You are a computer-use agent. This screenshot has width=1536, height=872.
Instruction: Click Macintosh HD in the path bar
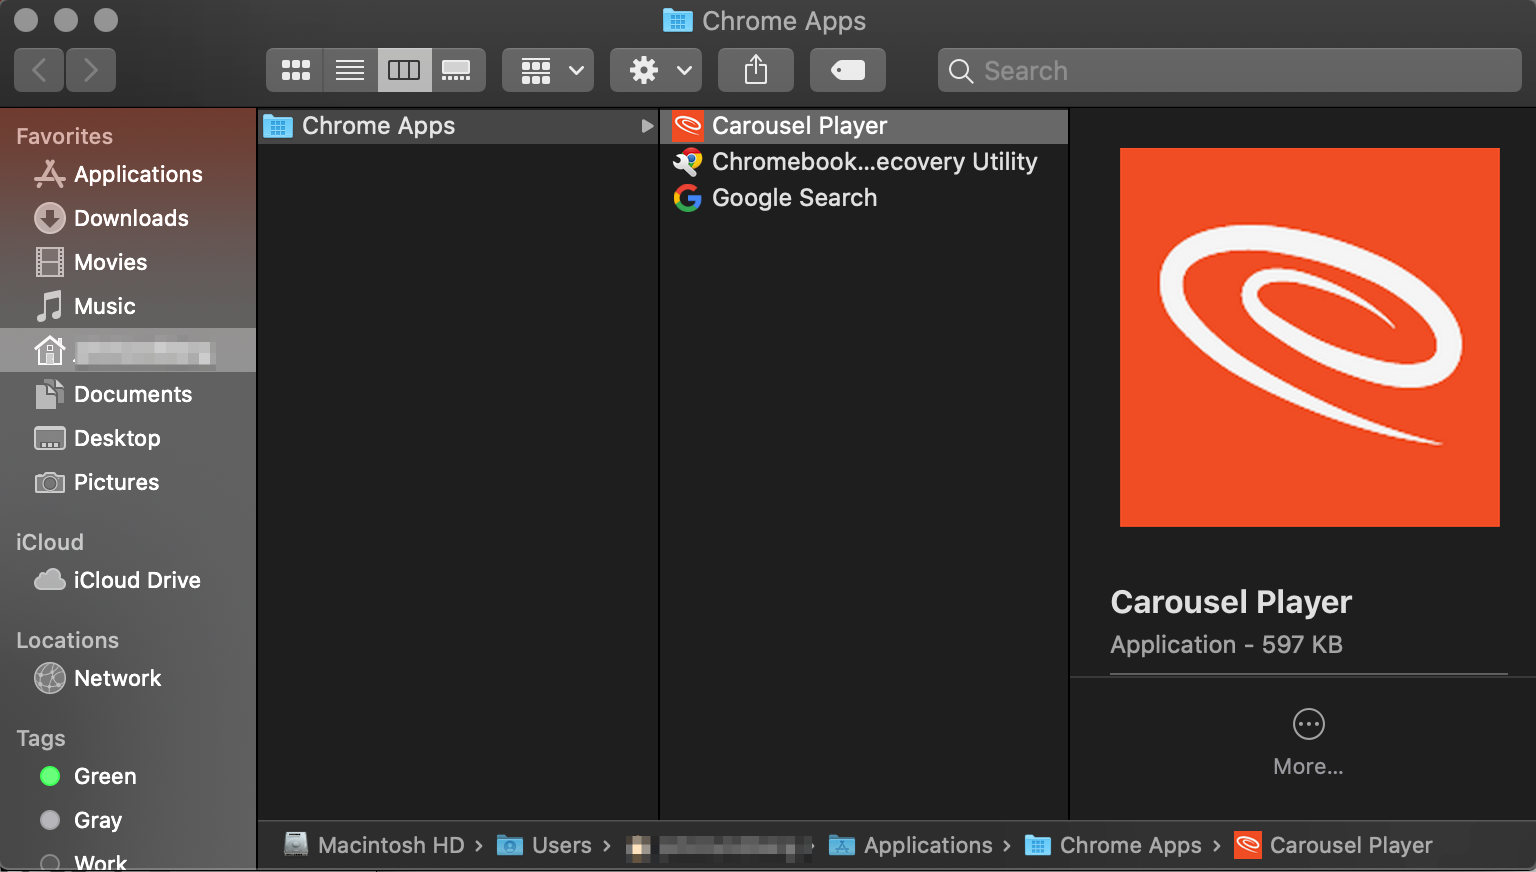(375, 845)
